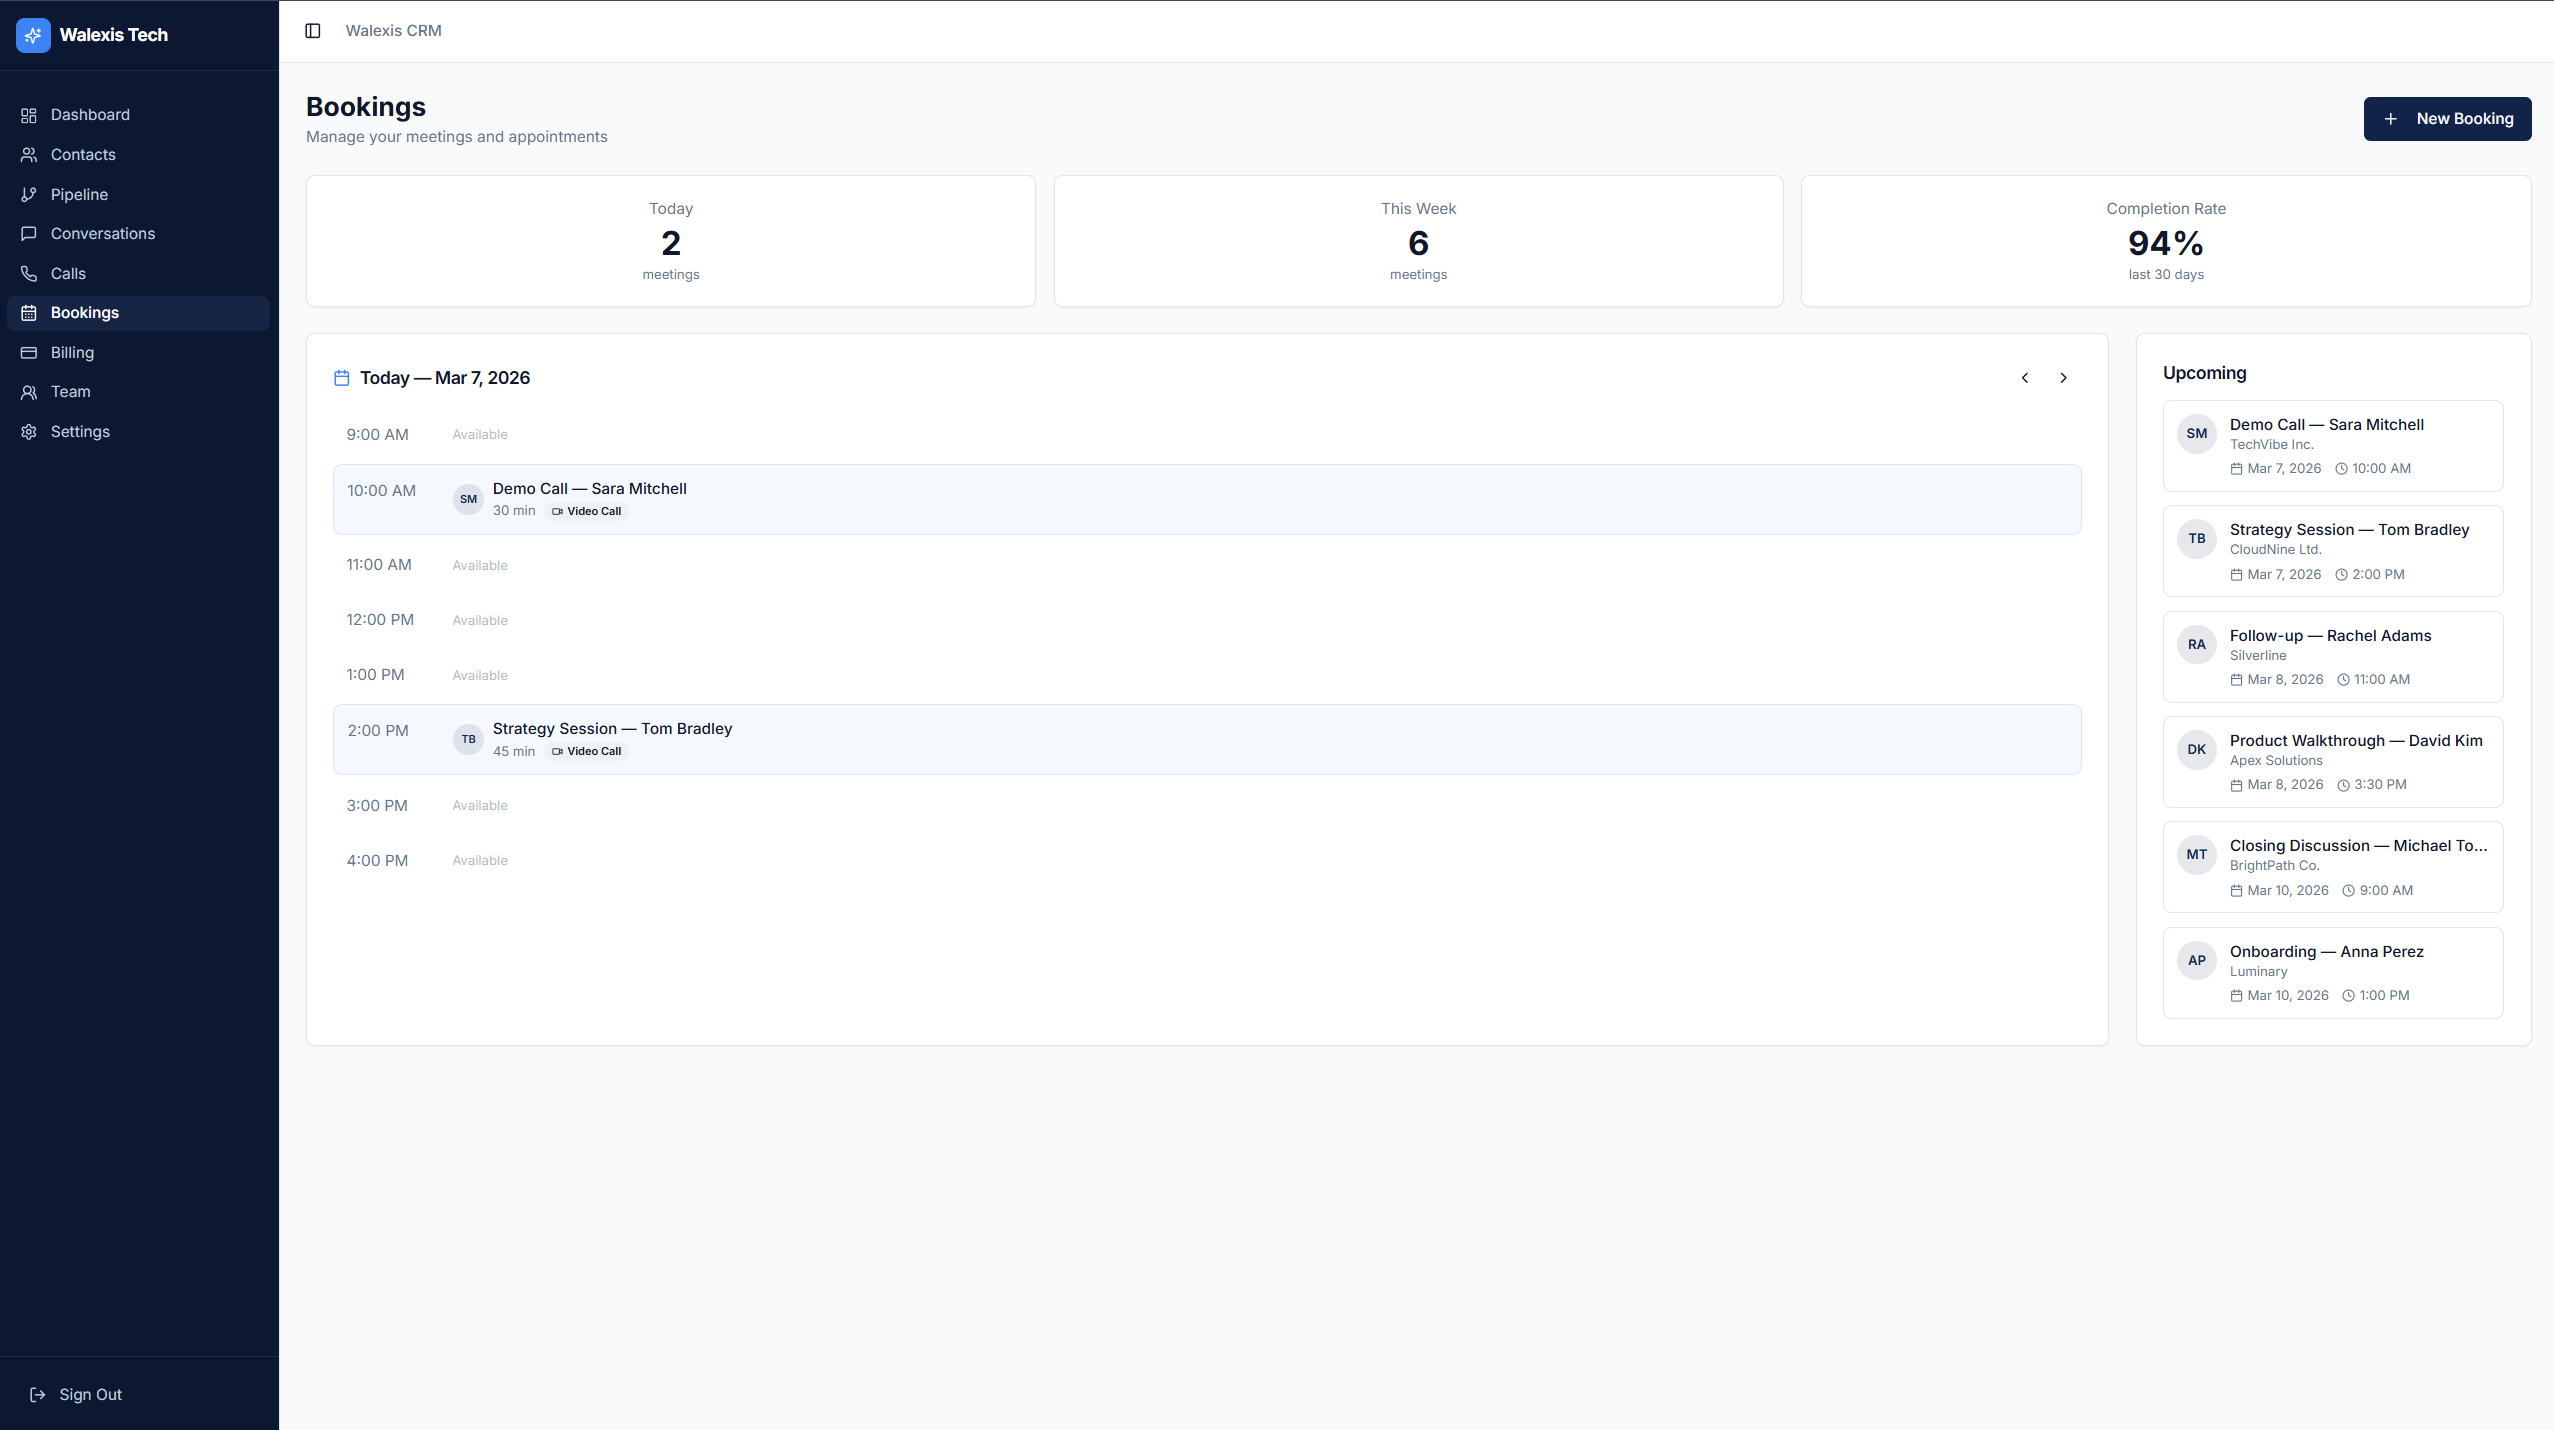The width and height of the screenshot is (2554, 1430).
Task: Open the Pipeline view
Action: click(x=79, y=194)
